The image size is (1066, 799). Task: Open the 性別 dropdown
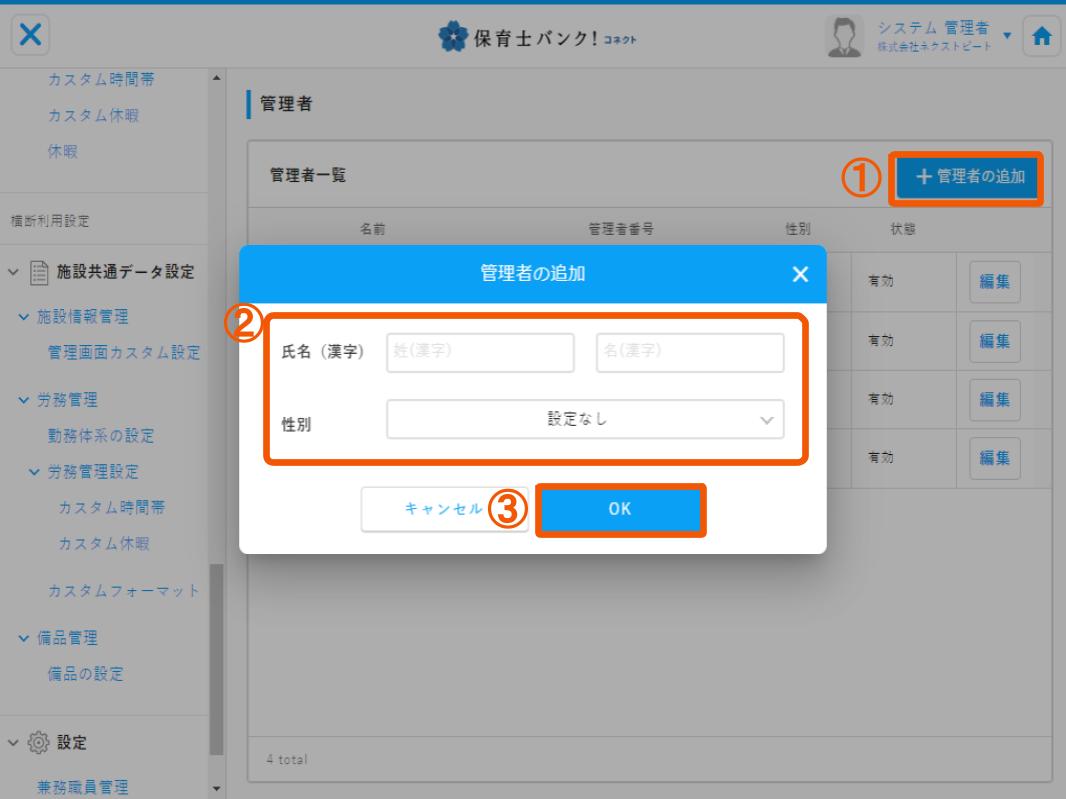pyautogui.click(x=585, y=420)
